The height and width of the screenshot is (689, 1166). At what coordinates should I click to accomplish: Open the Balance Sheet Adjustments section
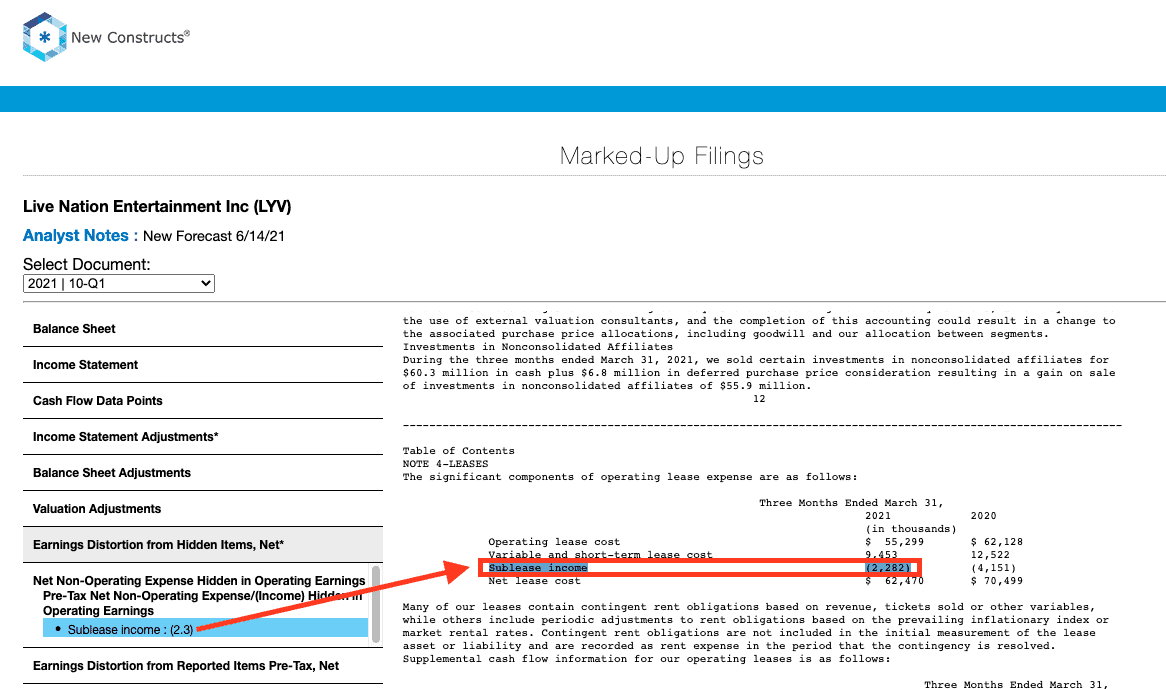(202, 473)
